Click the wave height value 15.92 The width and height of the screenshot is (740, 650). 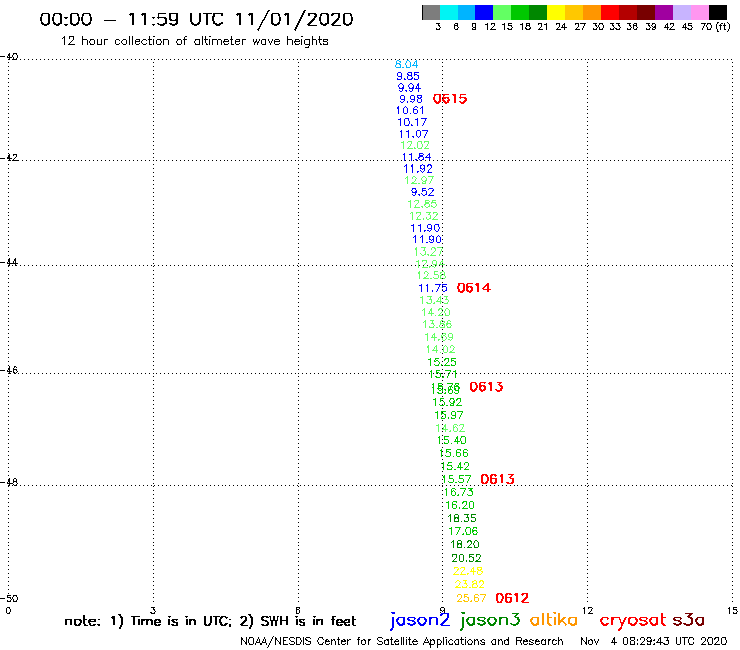tap(447, 403)
